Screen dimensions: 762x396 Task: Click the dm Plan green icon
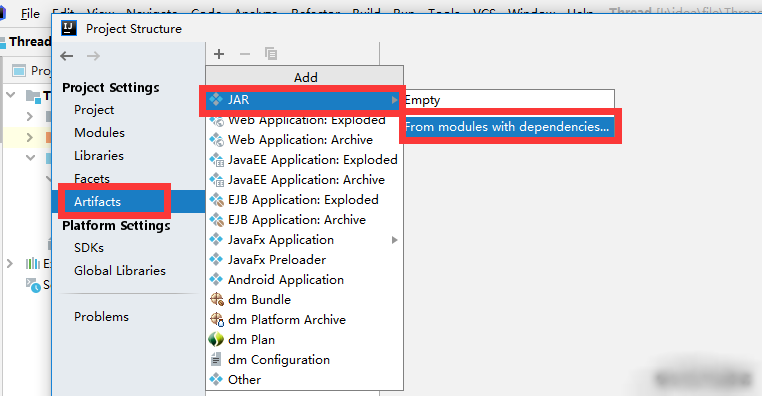216,339
